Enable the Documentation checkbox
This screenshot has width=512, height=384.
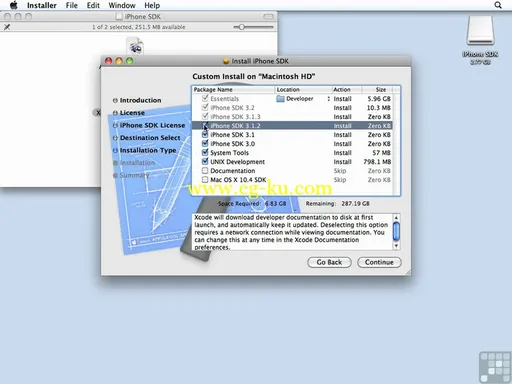point(205,171)
